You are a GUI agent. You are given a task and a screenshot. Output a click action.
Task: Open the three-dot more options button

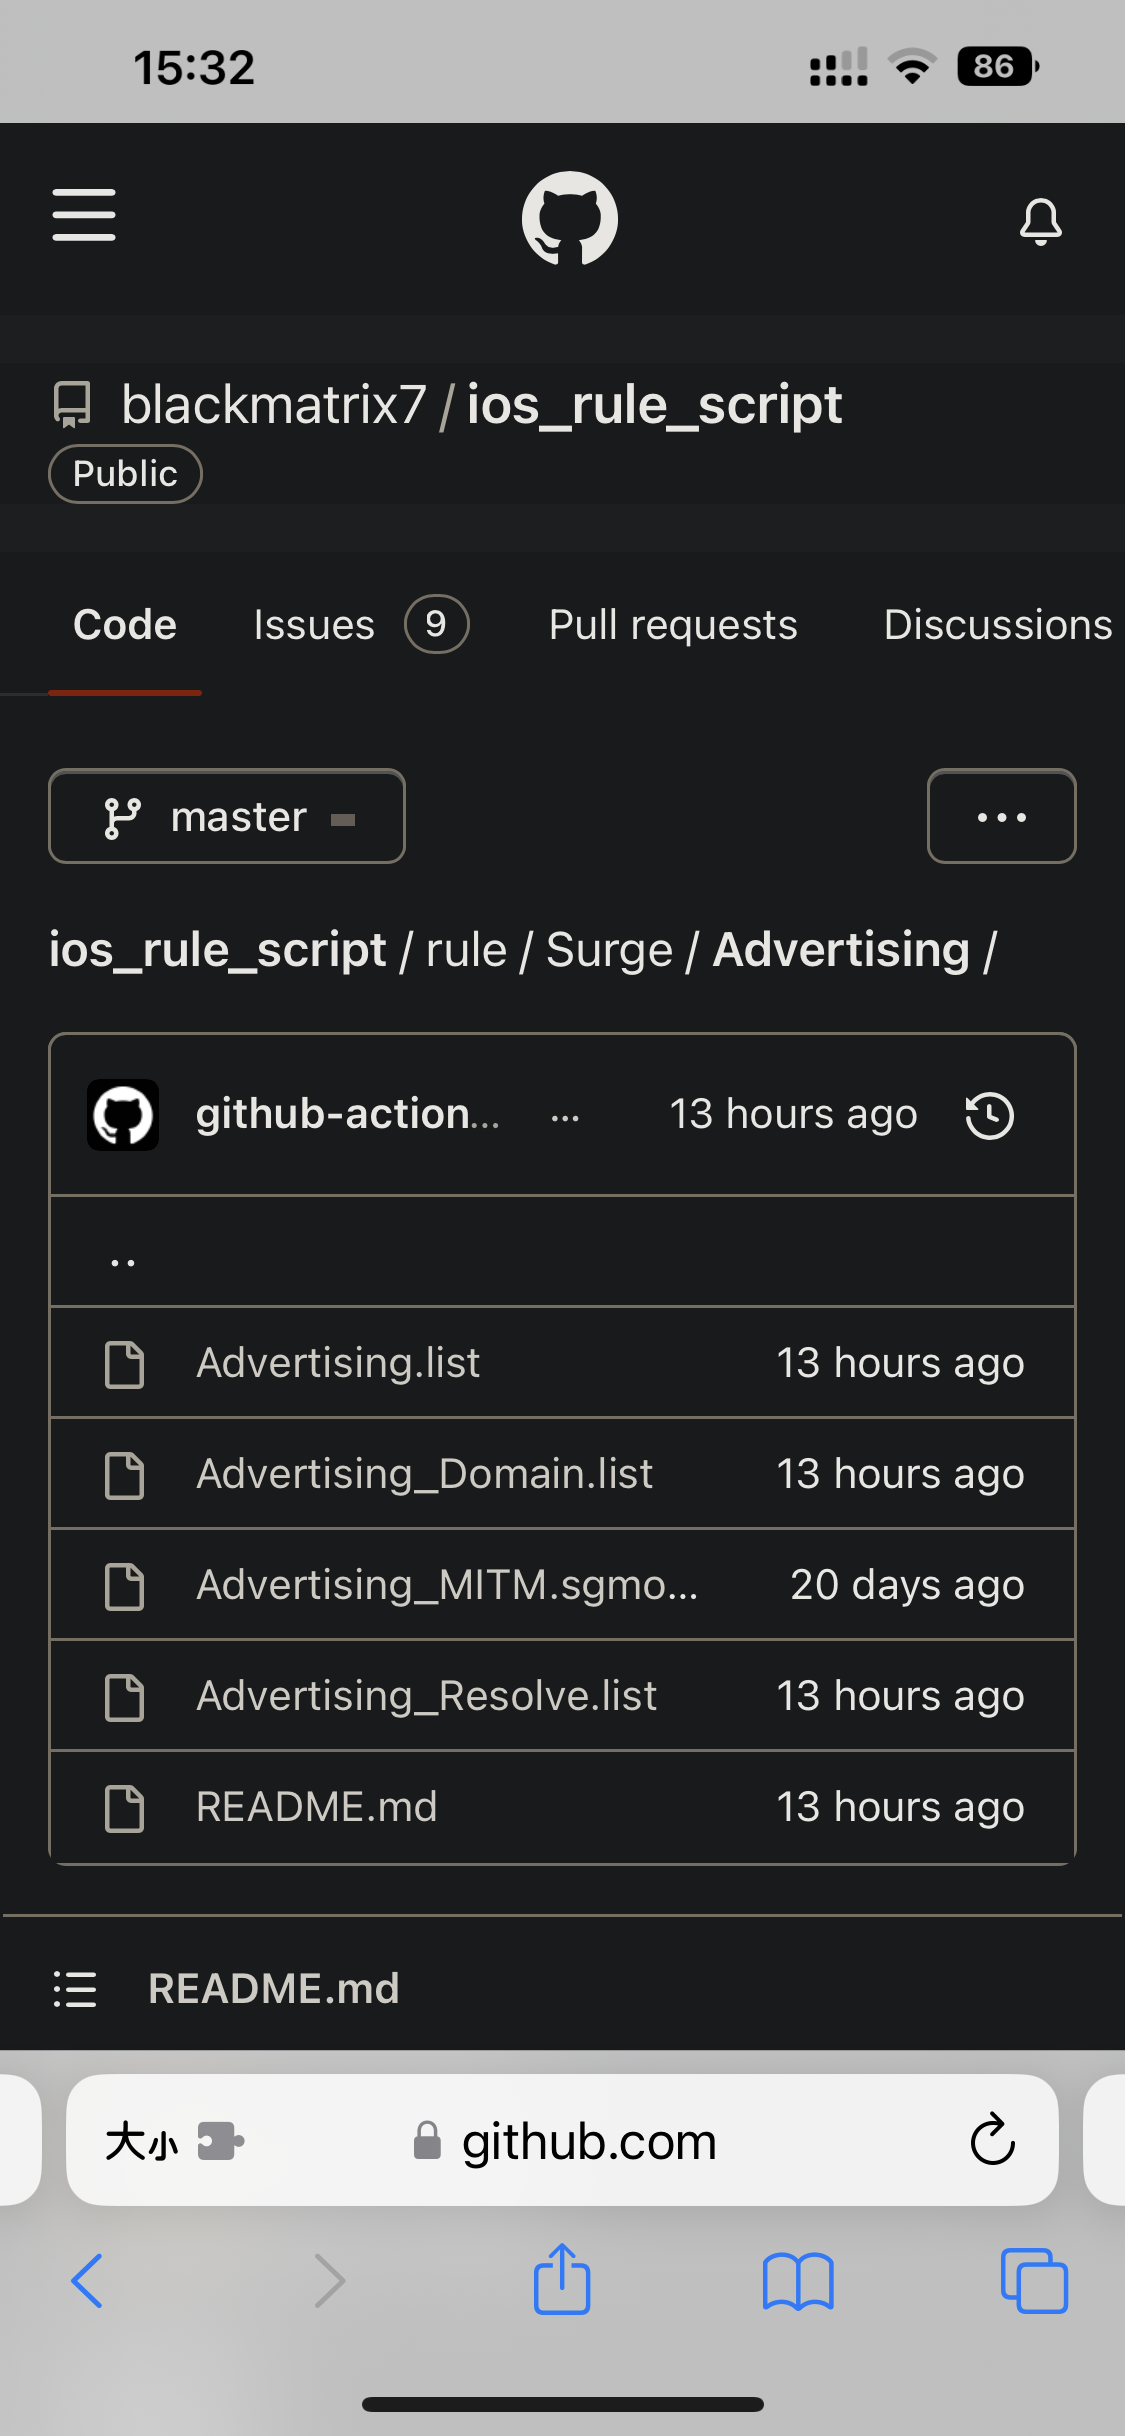1001,816
